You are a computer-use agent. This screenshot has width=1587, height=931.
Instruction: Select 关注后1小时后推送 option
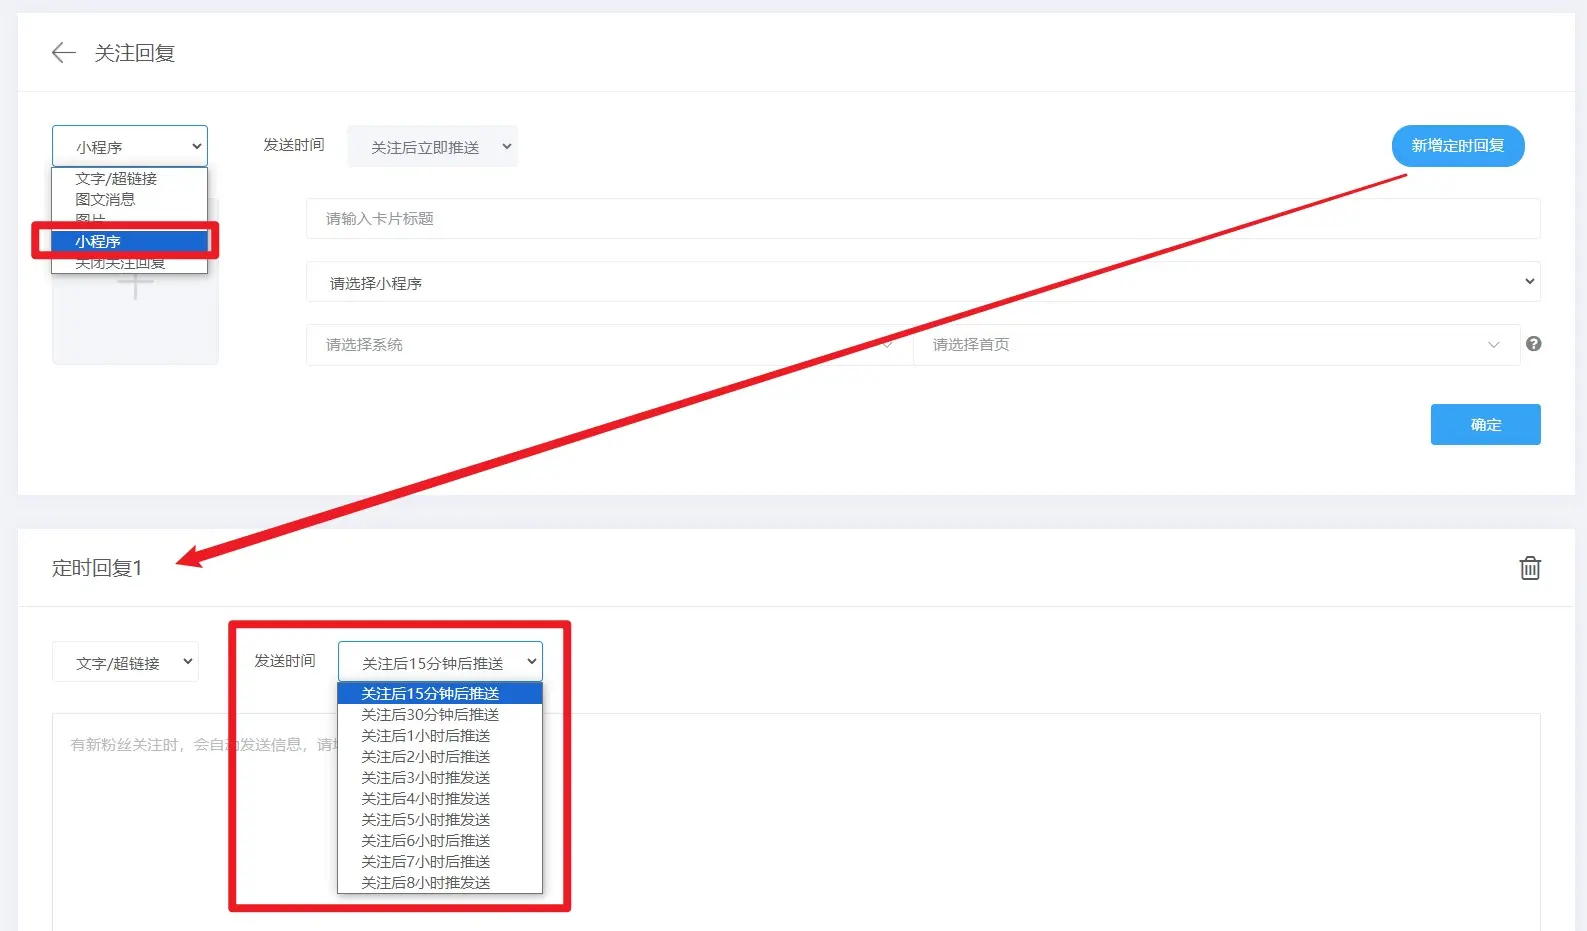click(x=426, y=736)
